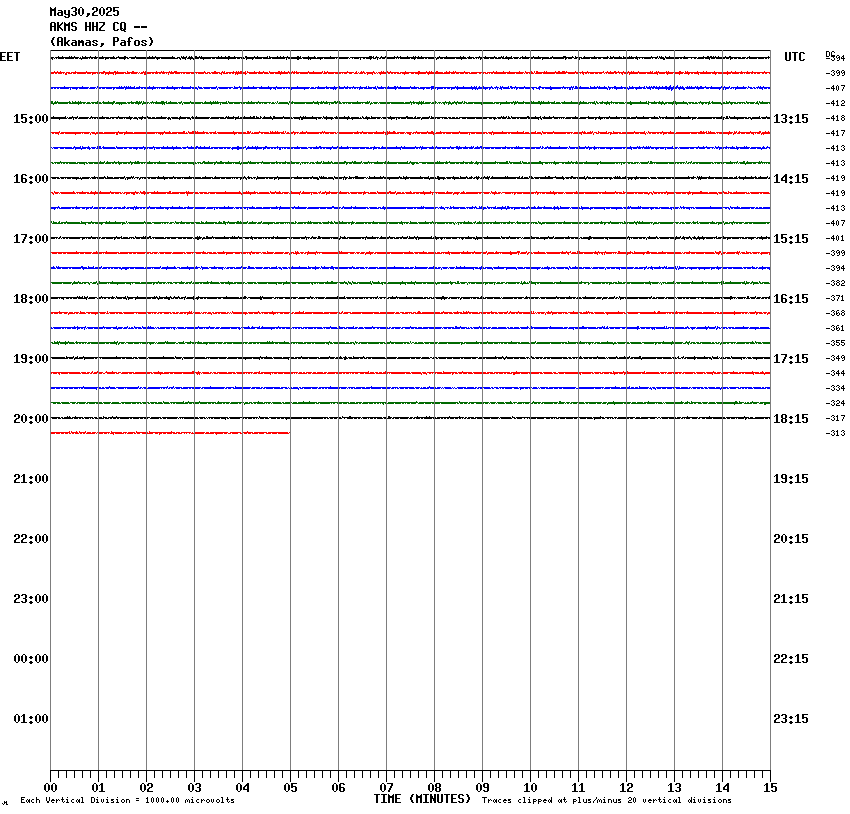
Task: Click the 10 minute tick label
Action: coord(530,788)
